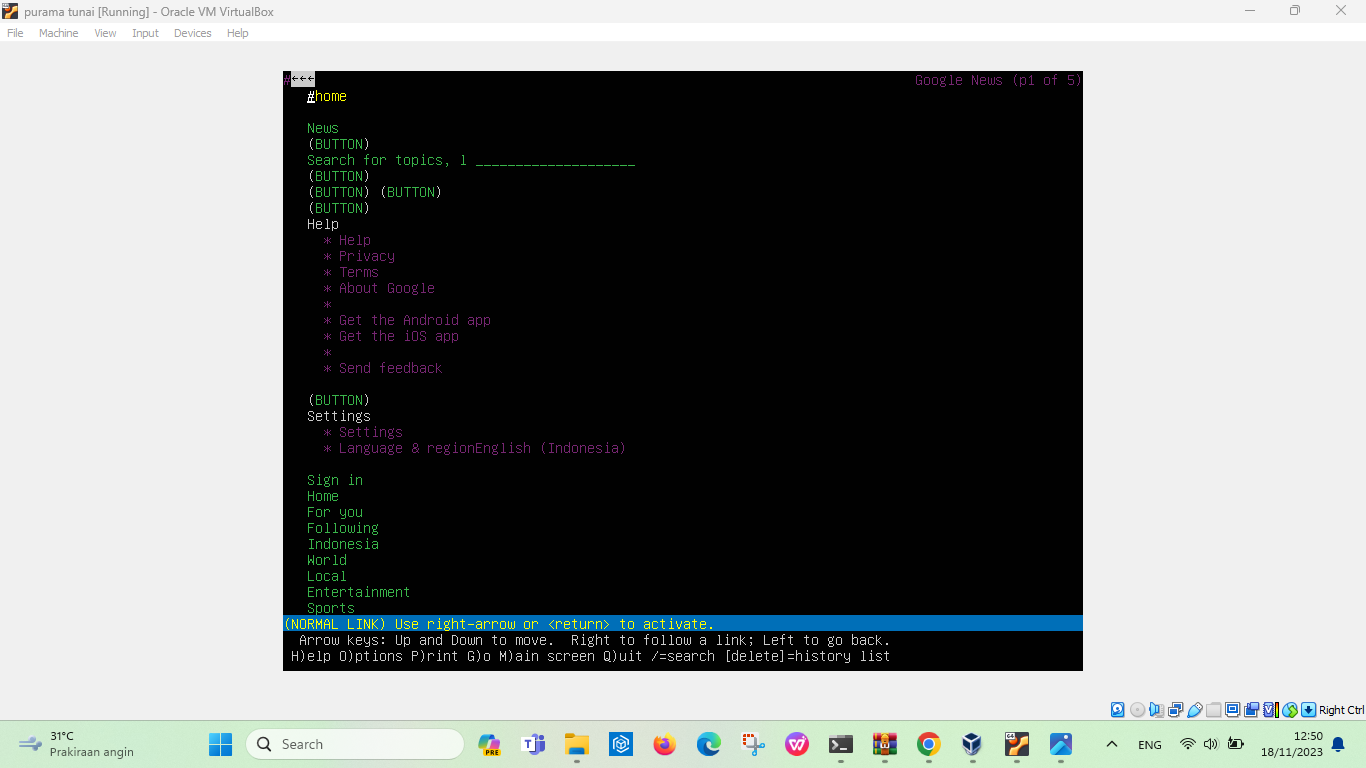The image size is (1366, 768).
Task: Open the ENG input language switcher
Action: [1150, 745]
